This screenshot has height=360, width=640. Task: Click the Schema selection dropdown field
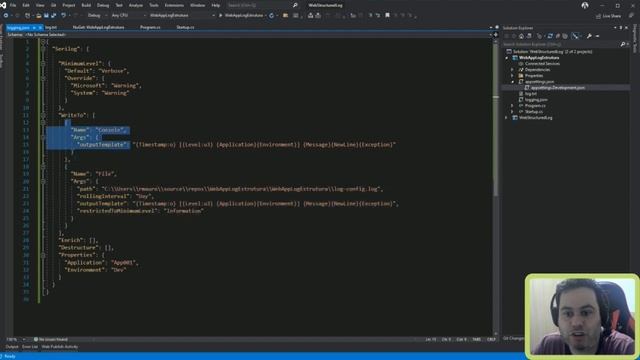248,35
